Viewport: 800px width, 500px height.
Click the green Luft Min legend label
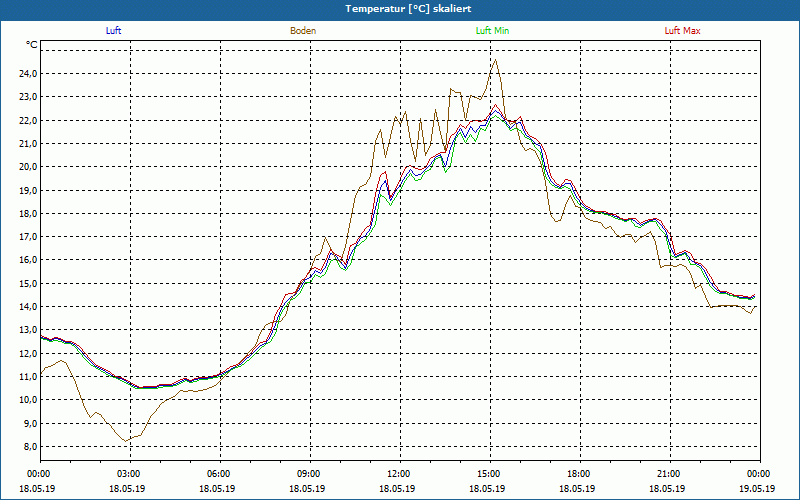click(x=492, y=31)
